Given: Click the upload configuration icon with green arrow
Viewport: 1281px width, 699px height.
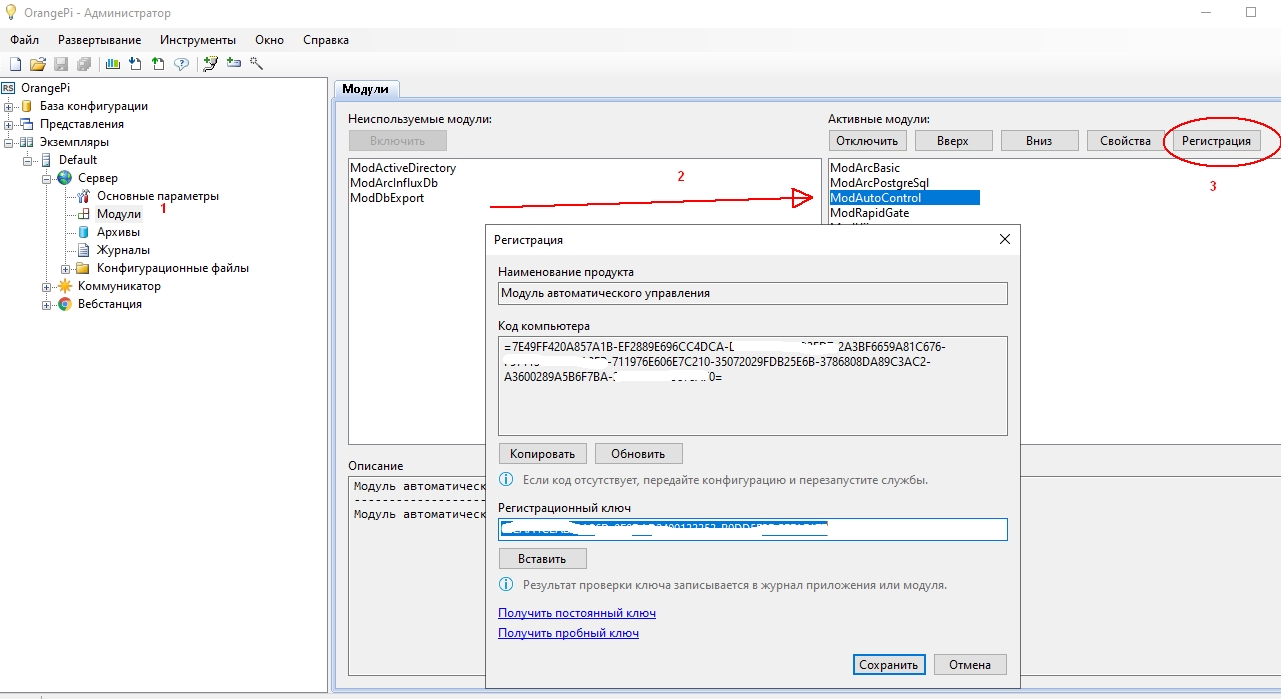Looking at the screenshot, I should (x=158, y=64).
